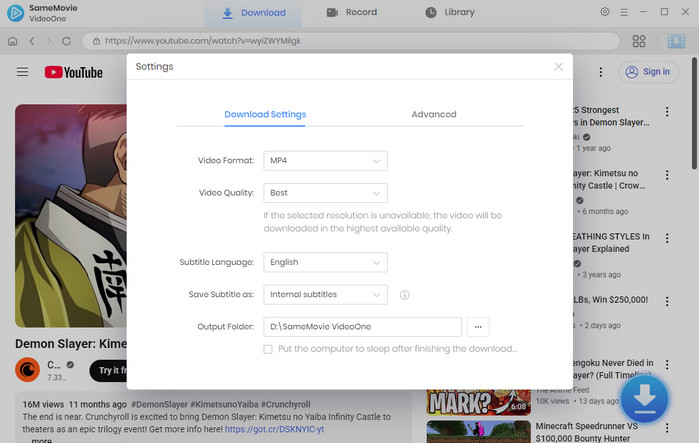Open settings via the top gear icon
Viewport: 699px width, 443px height.
click(x=604, y=12)
